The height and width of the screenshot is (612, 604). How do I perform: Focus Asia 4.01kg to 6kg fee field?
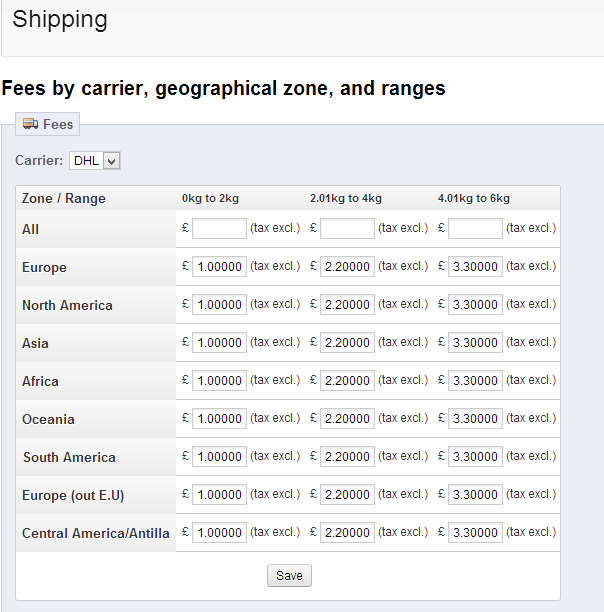click(x=475, y=343)
